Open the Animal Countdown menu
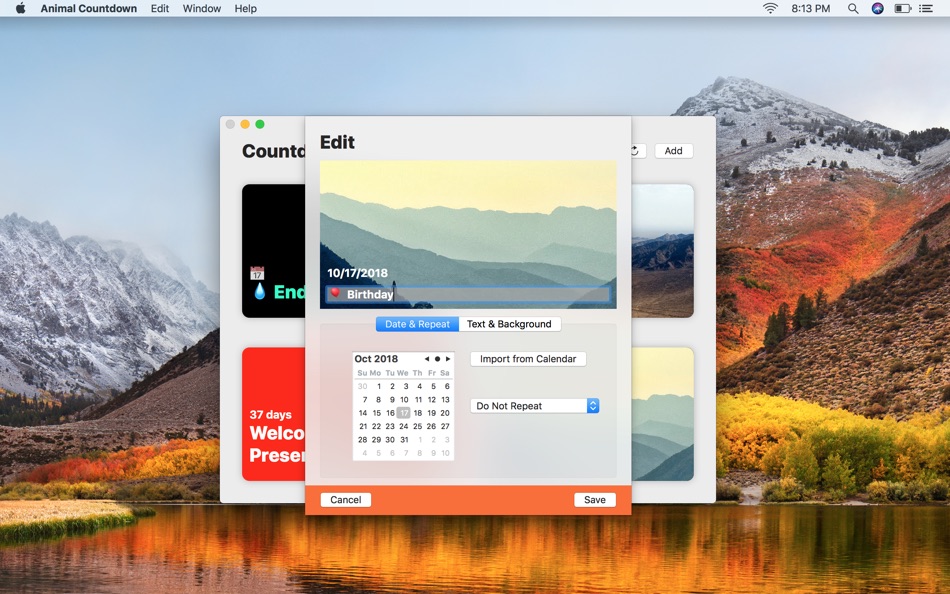This screenshot has width=950, height=594. 88,8
